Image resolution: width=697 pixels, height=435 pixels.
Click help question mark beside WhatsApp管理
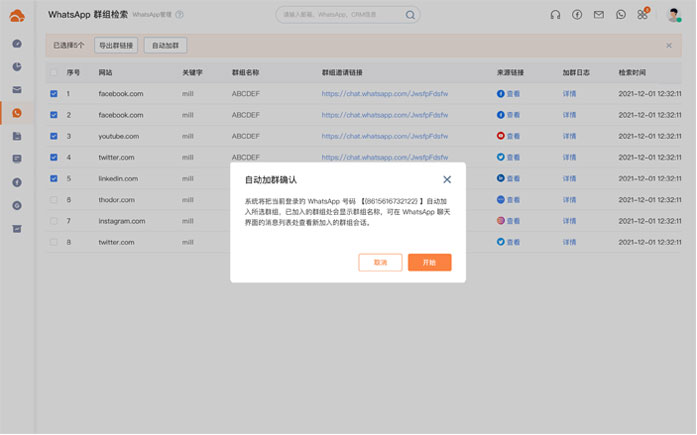coord(179,15)
